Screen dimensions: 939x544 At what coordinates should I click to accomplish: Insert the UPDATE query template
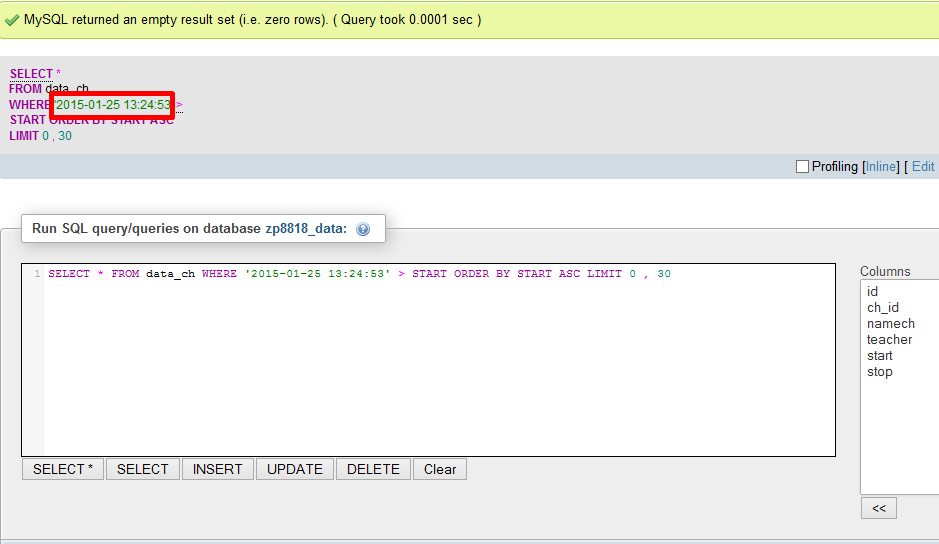(x=295, y=469)
